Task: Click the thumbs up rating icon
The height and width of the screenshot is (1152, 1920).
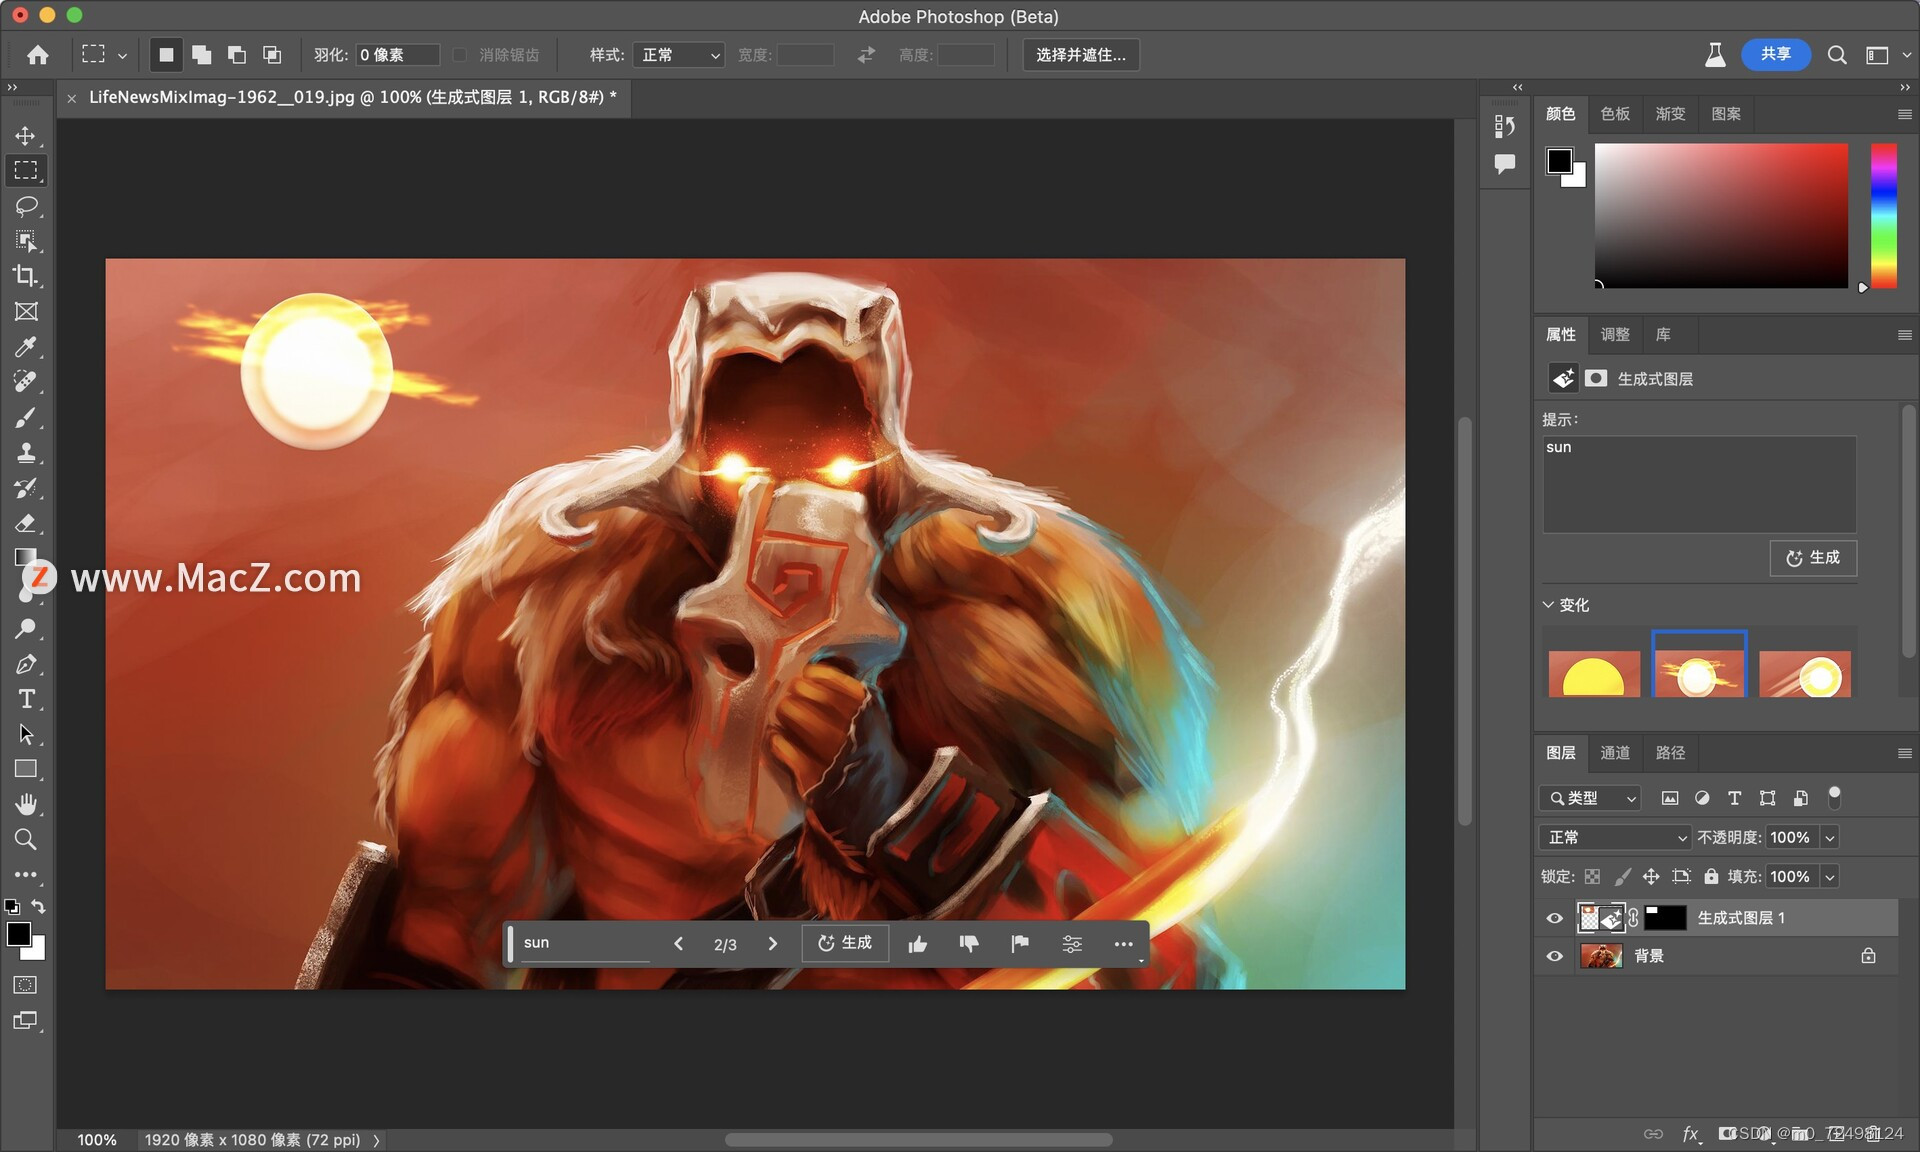Action: [x=917, y=944]
